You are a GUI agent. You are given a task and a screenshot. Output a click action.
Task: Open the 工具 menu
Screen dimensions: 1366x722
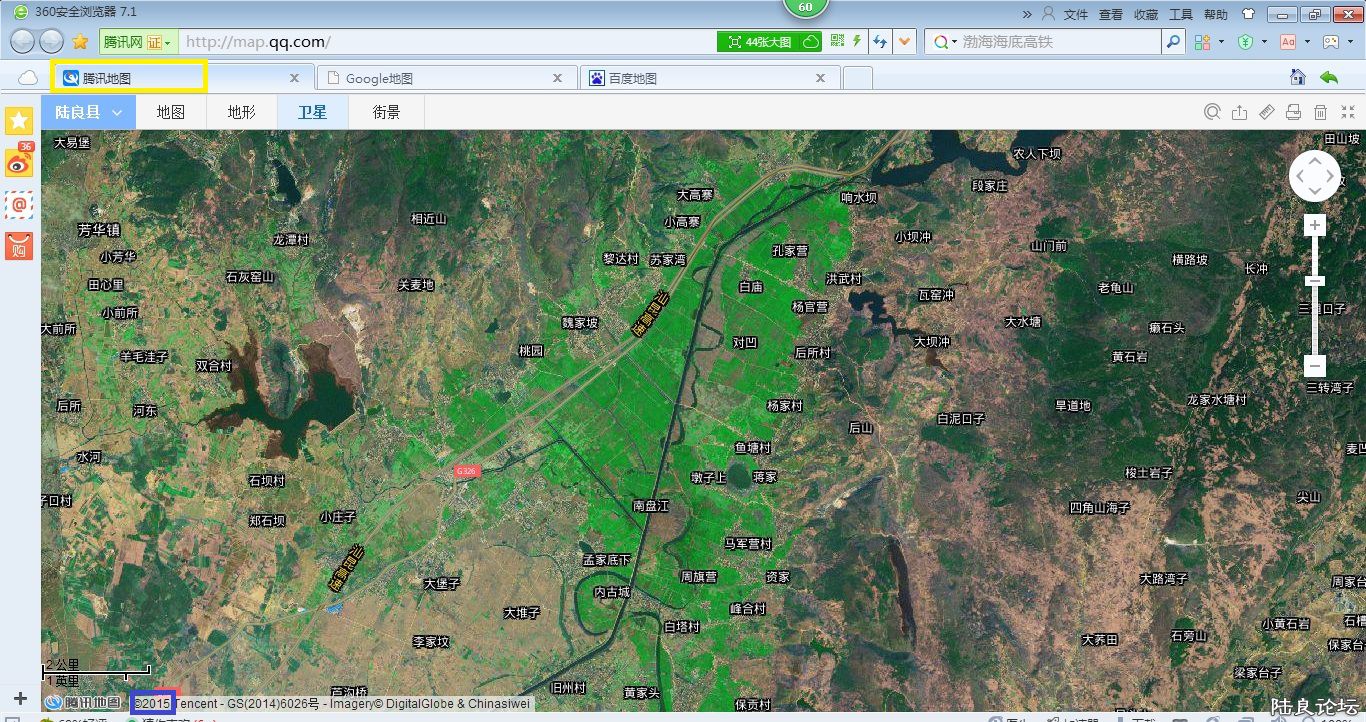click(1181, 14)
